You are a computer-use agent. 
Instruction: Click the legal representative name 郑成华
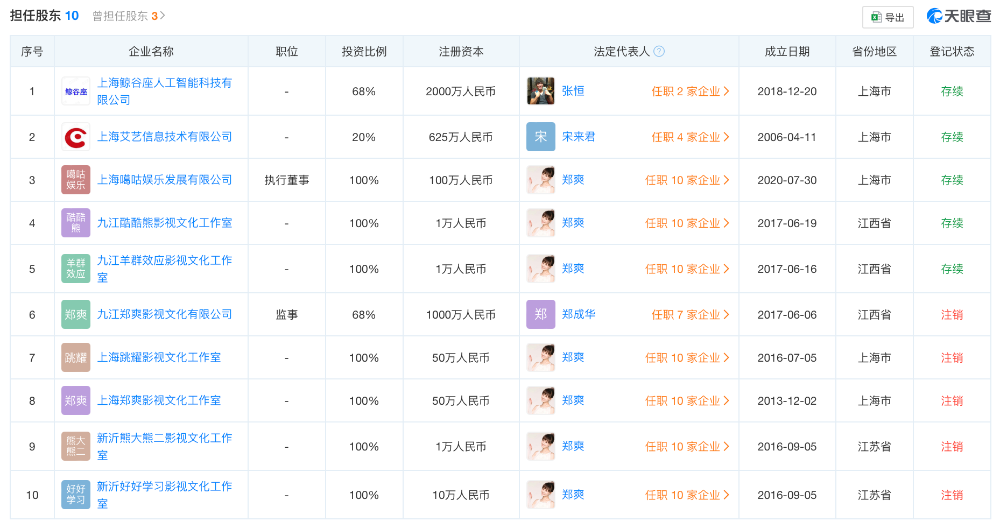578,315
